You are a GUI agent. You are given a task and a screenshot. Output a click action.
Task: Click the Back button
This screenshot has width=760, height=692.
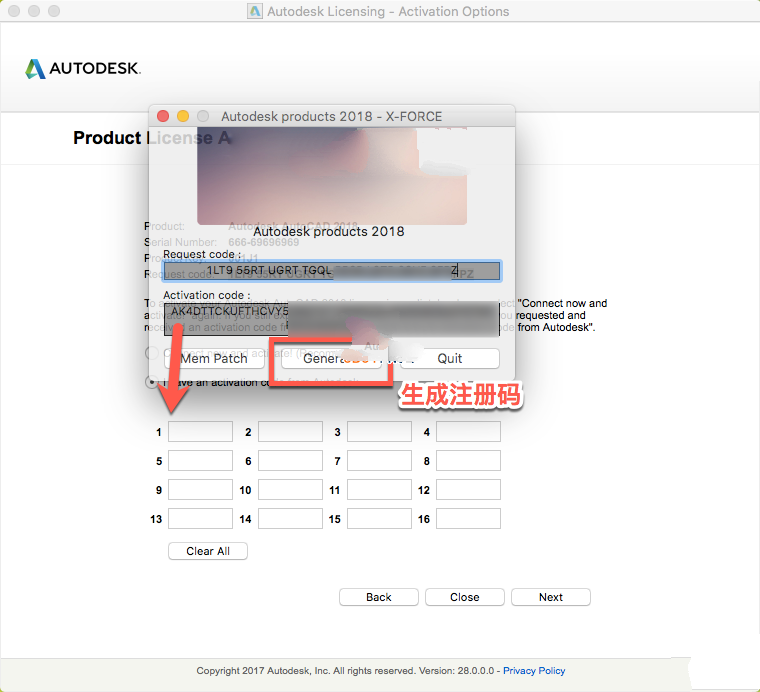[x=379, y=597]
